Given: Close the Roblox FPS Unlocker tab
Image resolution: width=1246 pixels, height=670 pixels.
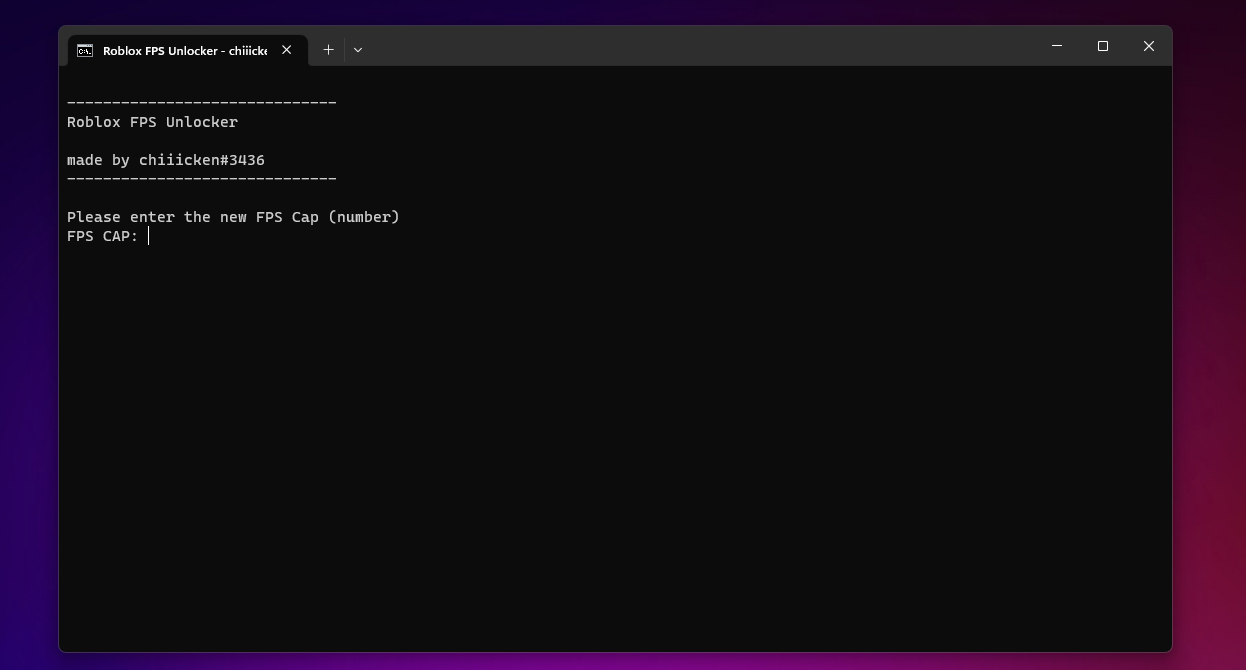Looking at the screenshot, I should (x=287, y=50).
